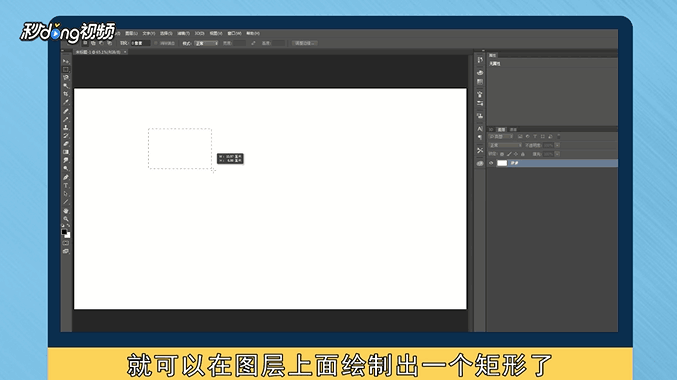Select the Clone Stamp tool
The height and width of the screenshot is (380, 677).
click(66, 128)
